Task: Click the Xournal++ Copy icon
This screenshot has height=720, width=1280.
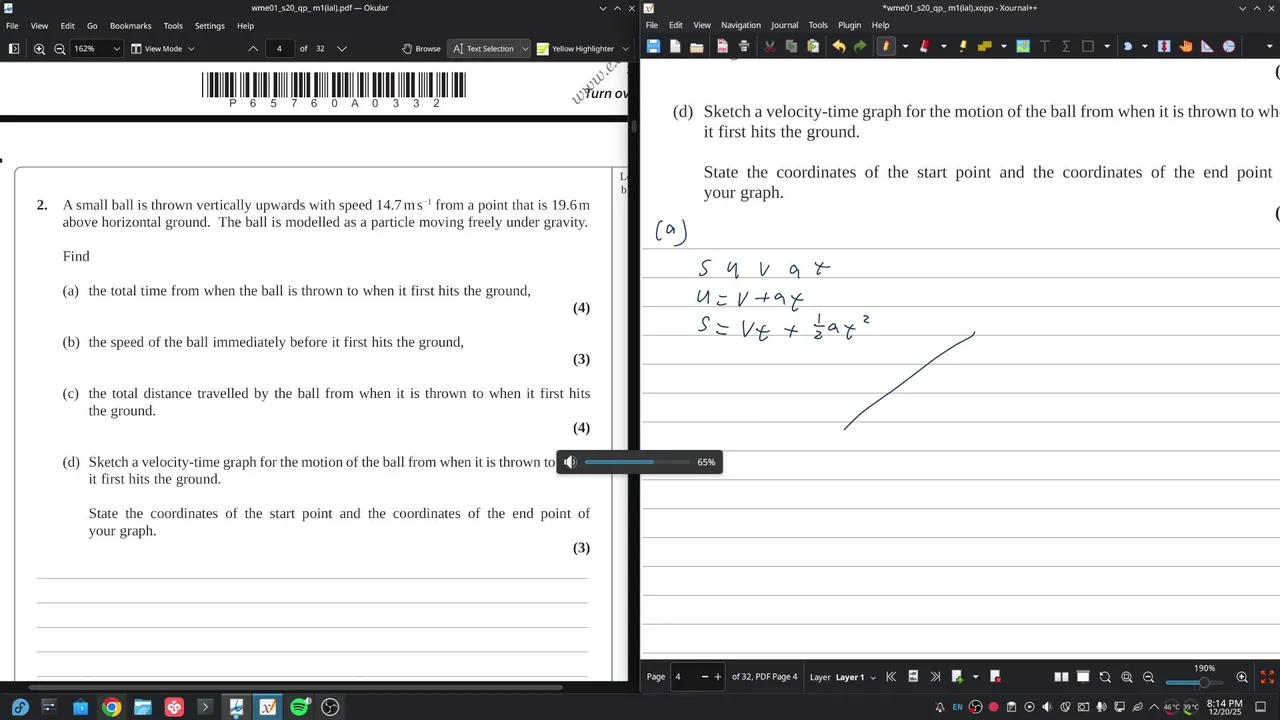Action: click(791, 46)
